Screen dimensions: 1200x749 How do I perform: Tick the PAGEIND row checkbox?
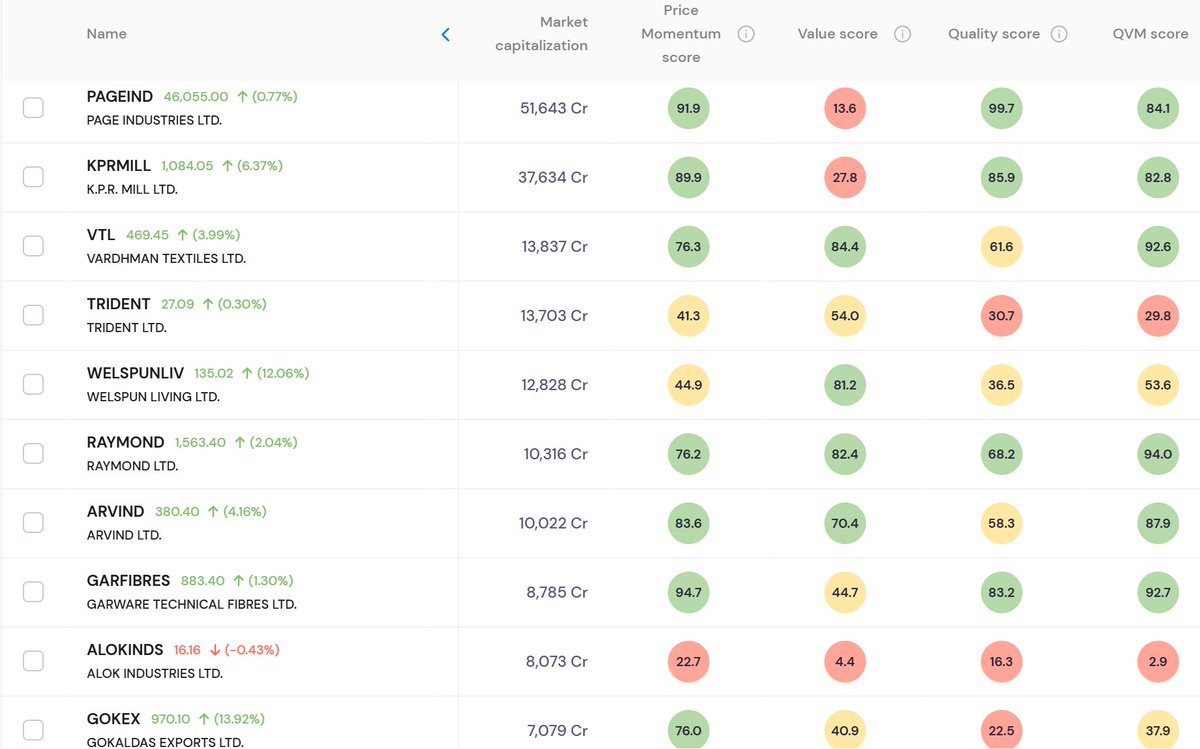[x=33, y=108]
